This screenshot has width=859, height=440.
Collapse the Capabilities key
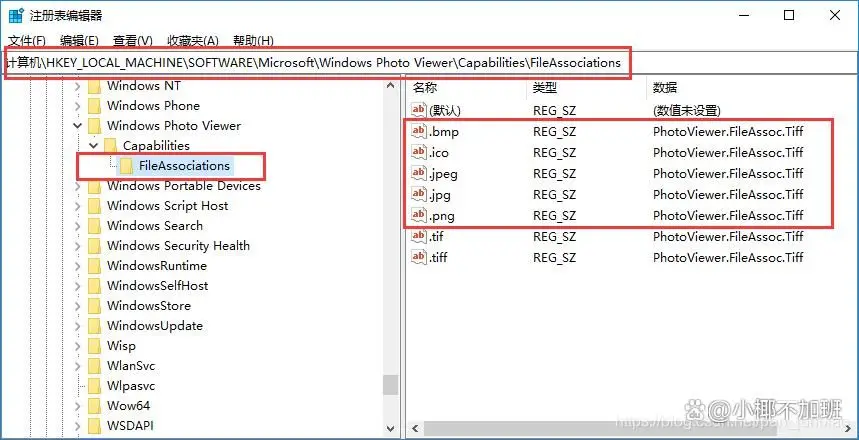coord(94,146)
